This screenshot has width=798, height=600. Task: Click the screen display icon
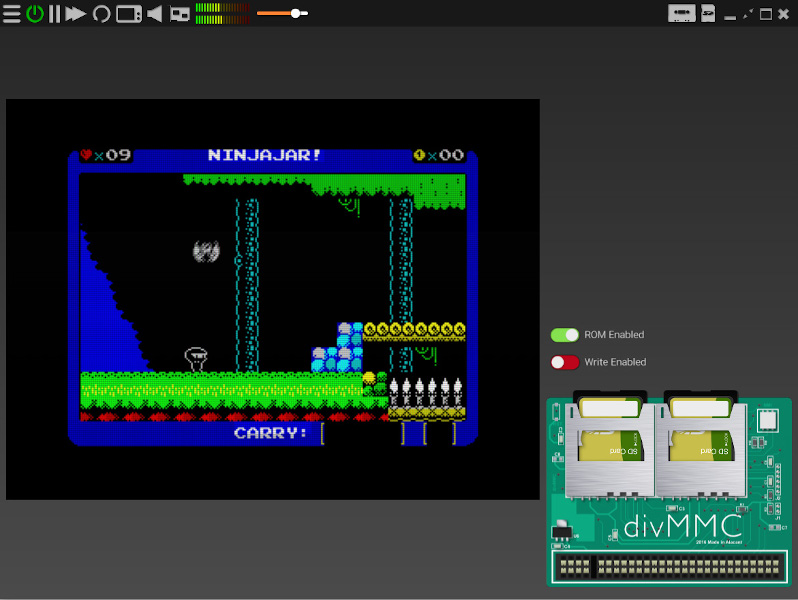129,14
